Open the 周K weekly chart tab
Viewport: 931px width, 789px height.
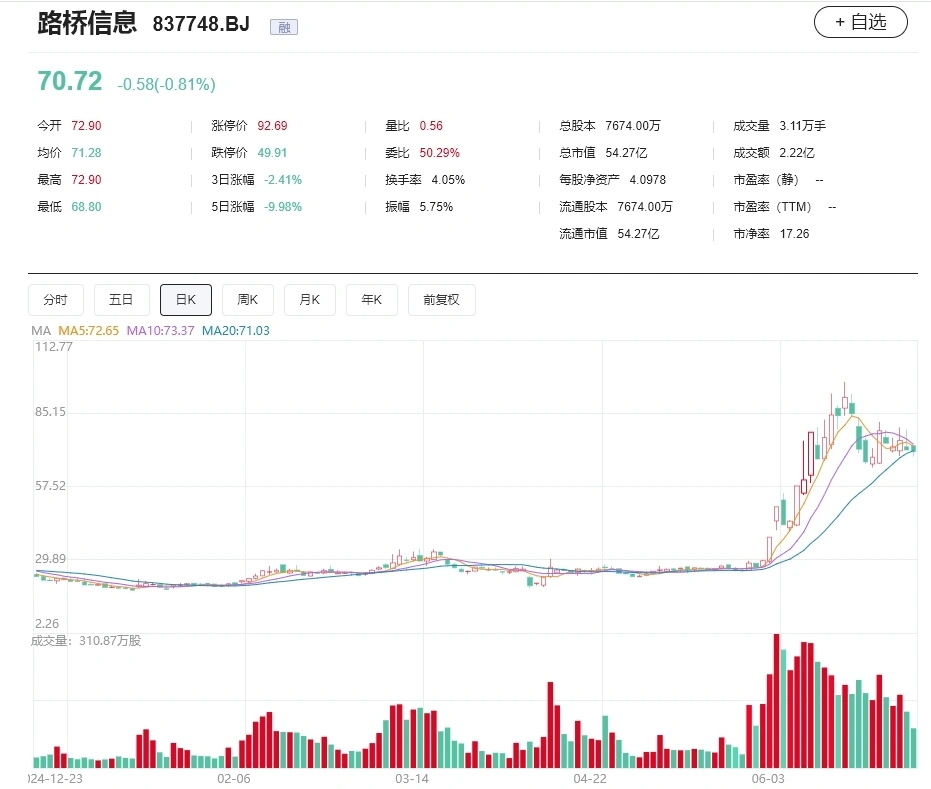pos(248,300)
